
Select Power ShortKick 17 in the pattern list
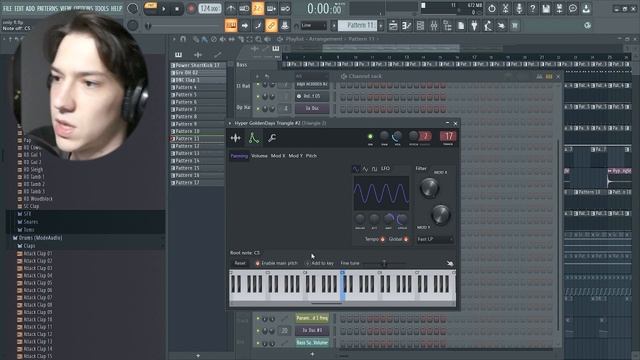point(198,65)
